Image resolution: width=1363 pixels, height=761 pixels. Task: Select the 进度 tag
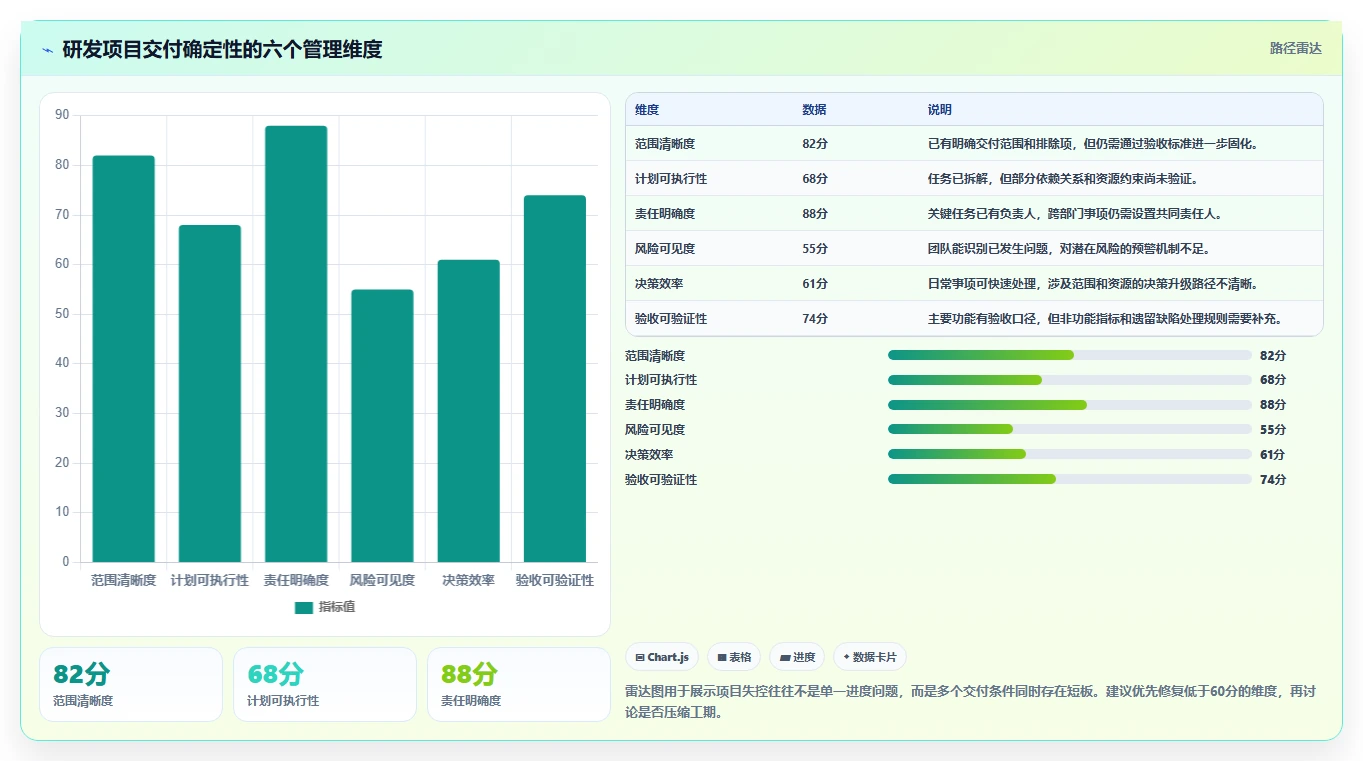[797, 657]
